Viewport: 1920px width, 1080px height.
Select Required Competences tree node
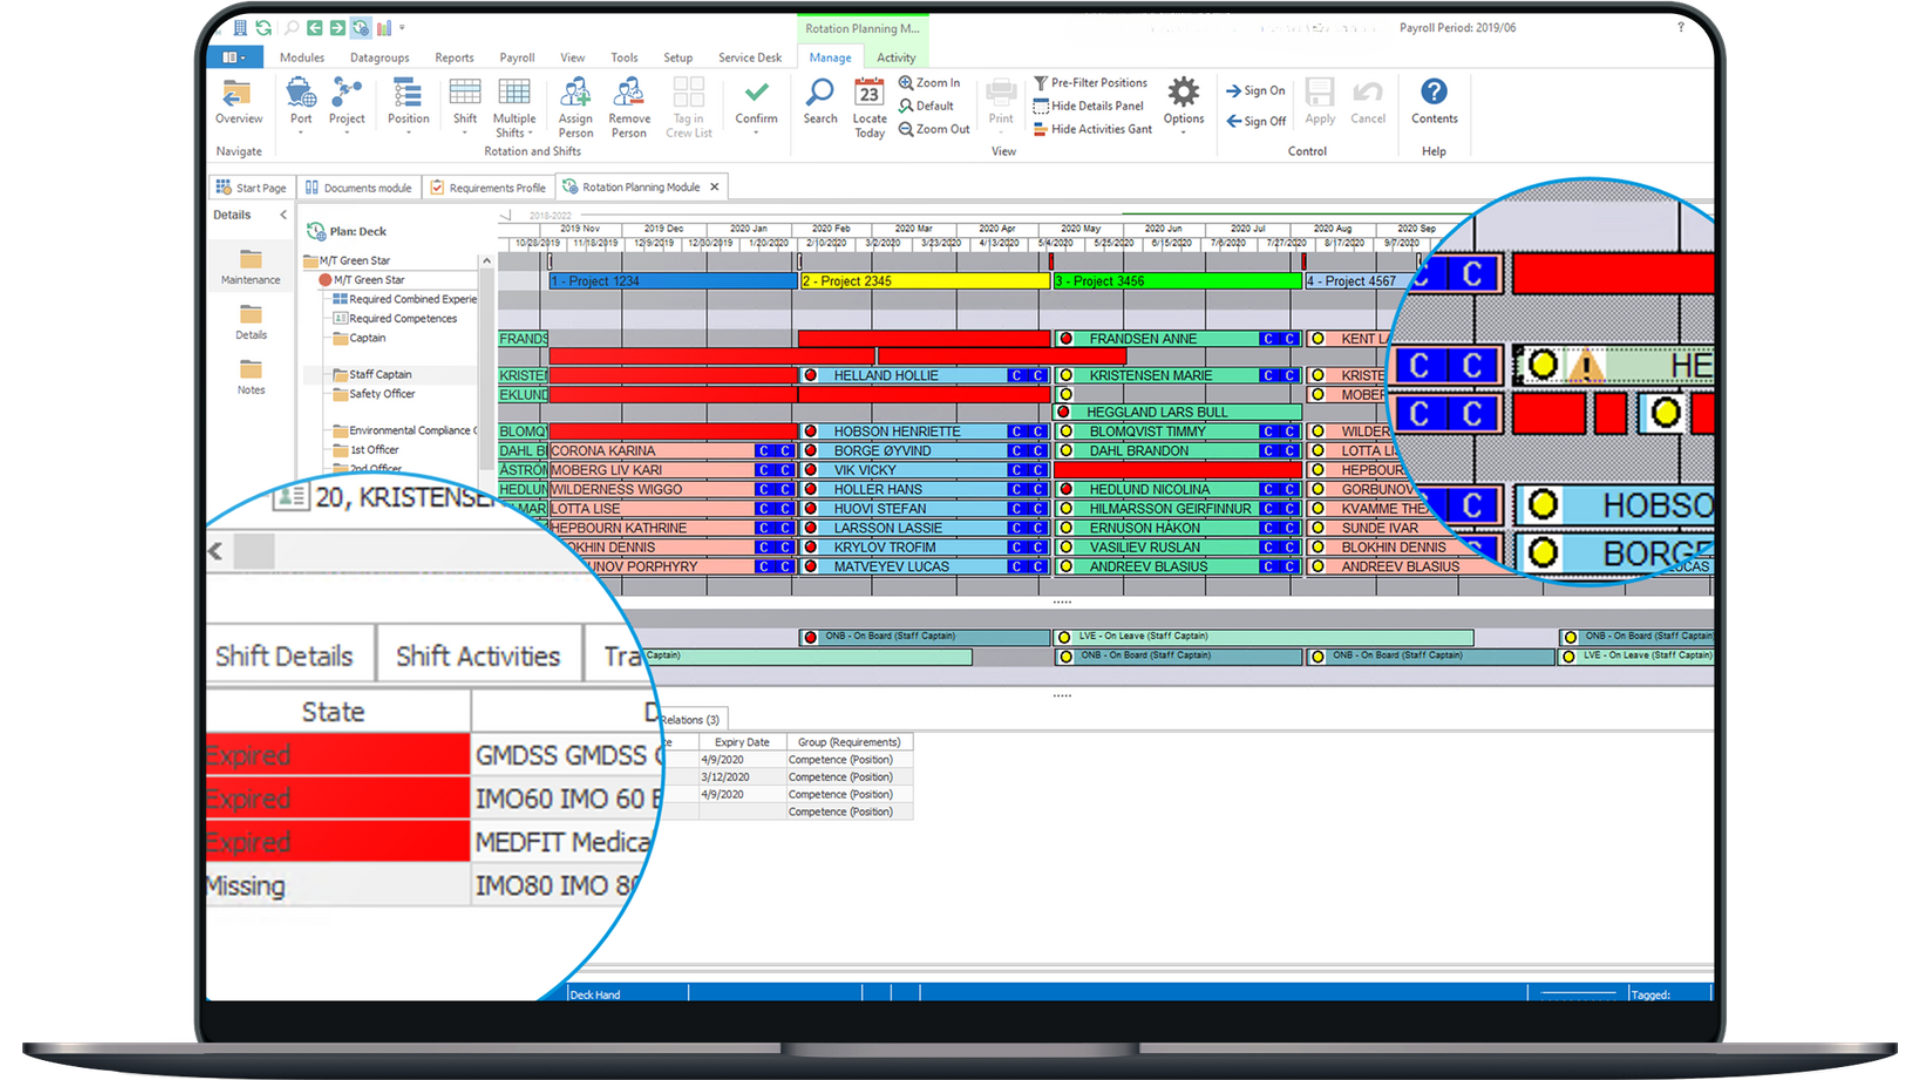click(x=395, y=319)
